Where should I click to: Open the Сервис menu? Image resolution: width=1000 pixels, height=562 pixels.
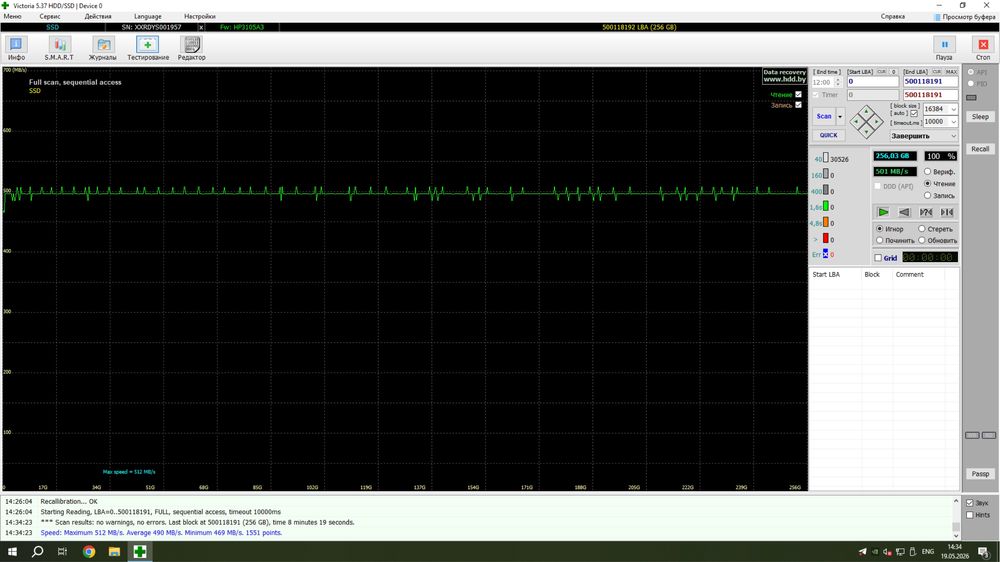(x=50, y=17)
